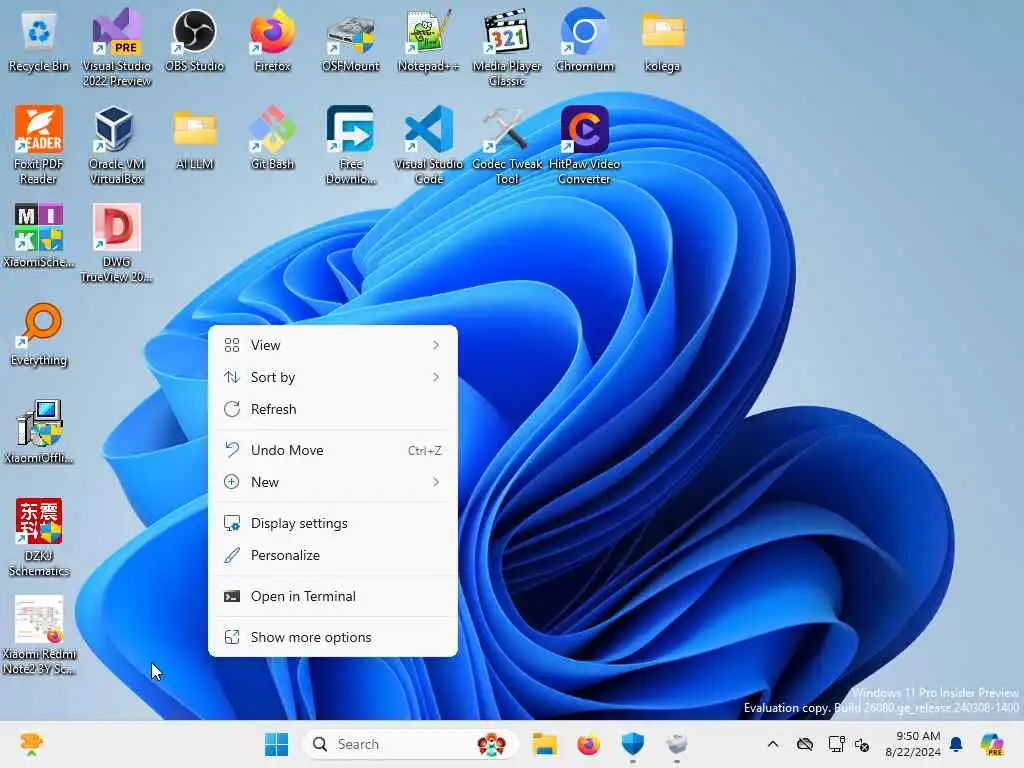Expand the View submenu in context menu
Viewport: 1024px width, 768px height.
332,345
